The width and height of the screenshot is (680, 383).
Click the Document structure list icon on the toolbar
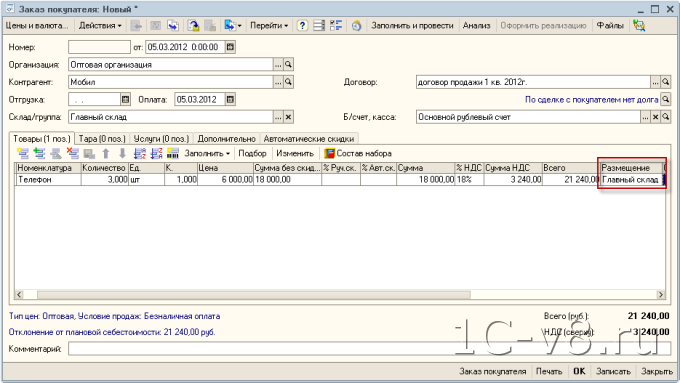click(x=319, y=26)
